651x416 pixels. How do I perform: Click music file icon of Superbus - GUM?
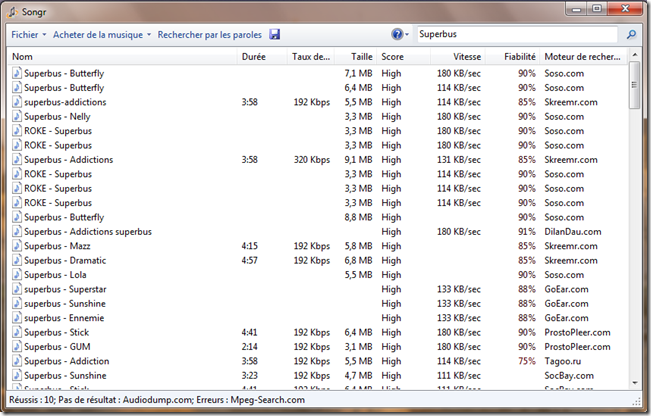tap(17, 347)
